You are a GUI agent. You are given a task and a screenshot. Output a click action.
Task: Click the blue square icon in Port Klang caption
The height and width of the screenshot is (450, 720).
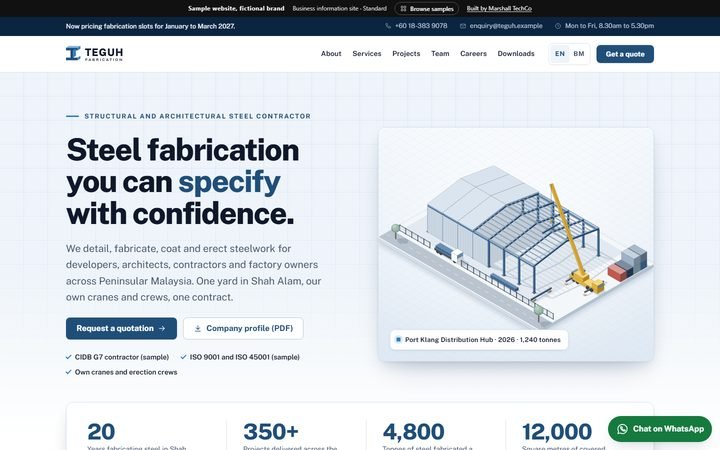point(399,340)
